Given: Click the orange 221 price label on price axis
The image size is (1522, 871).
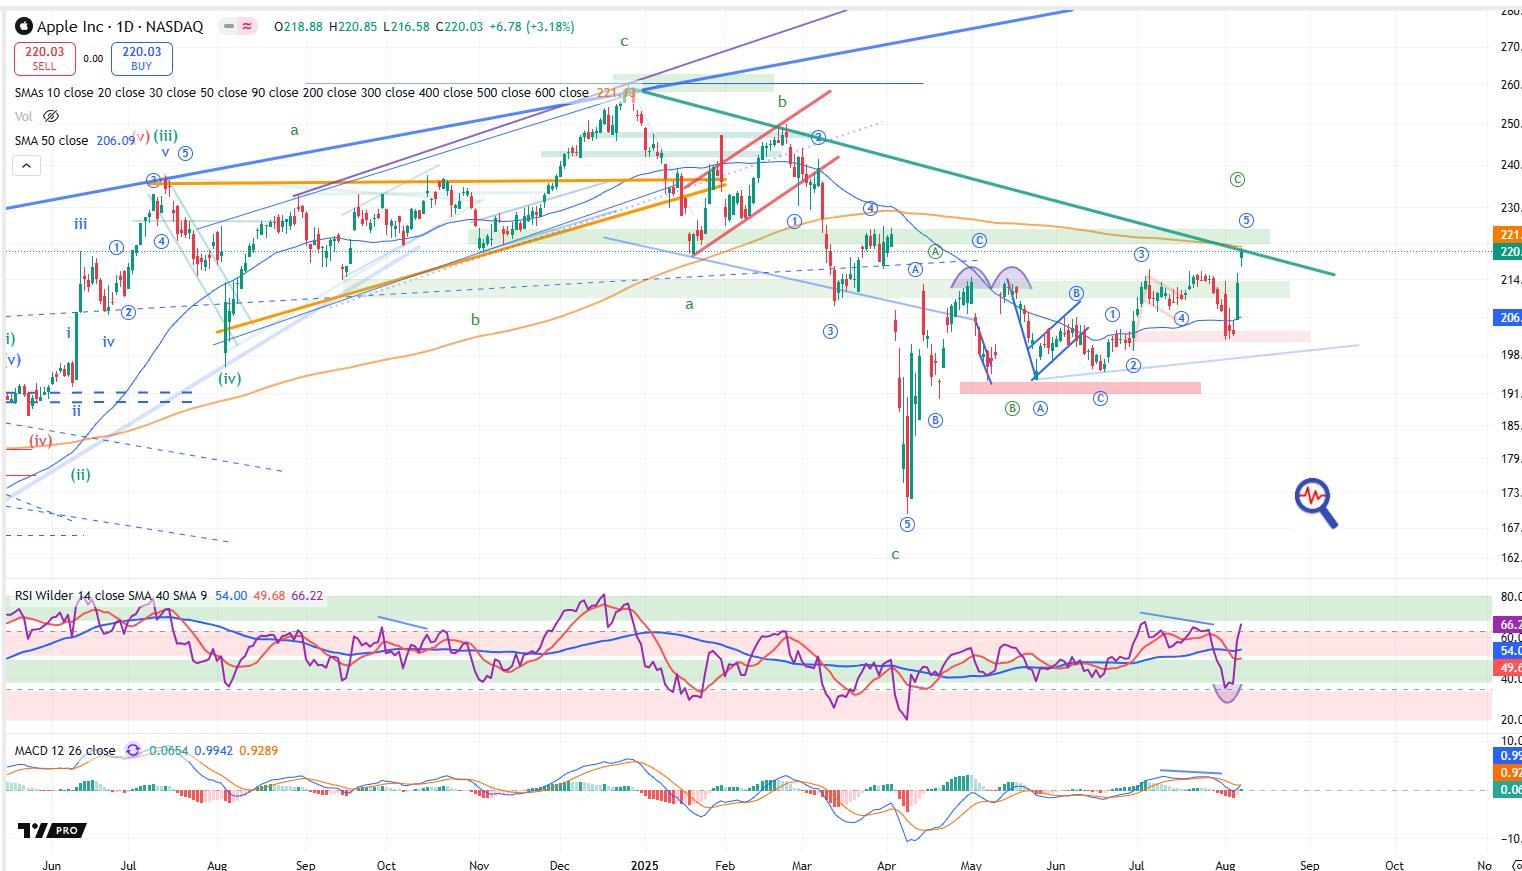Looking at the screenshot, I should click(1506, 234).
